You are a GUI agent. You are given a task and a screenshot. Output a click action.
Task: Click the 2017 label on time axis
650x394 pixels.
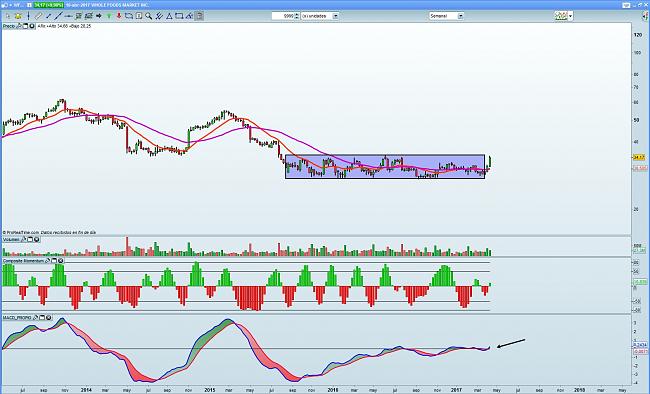click(x=456, y=390)
